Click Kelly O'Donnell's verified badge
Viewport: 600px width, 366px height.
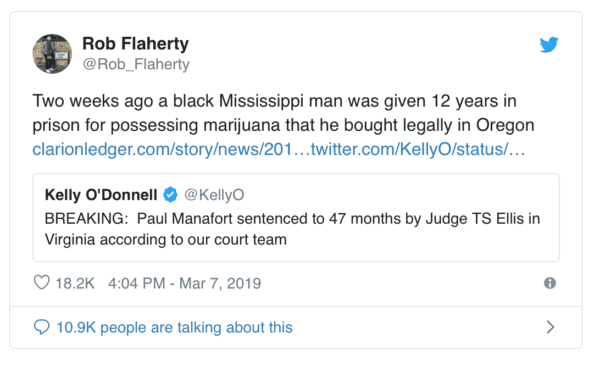[170, 194]
